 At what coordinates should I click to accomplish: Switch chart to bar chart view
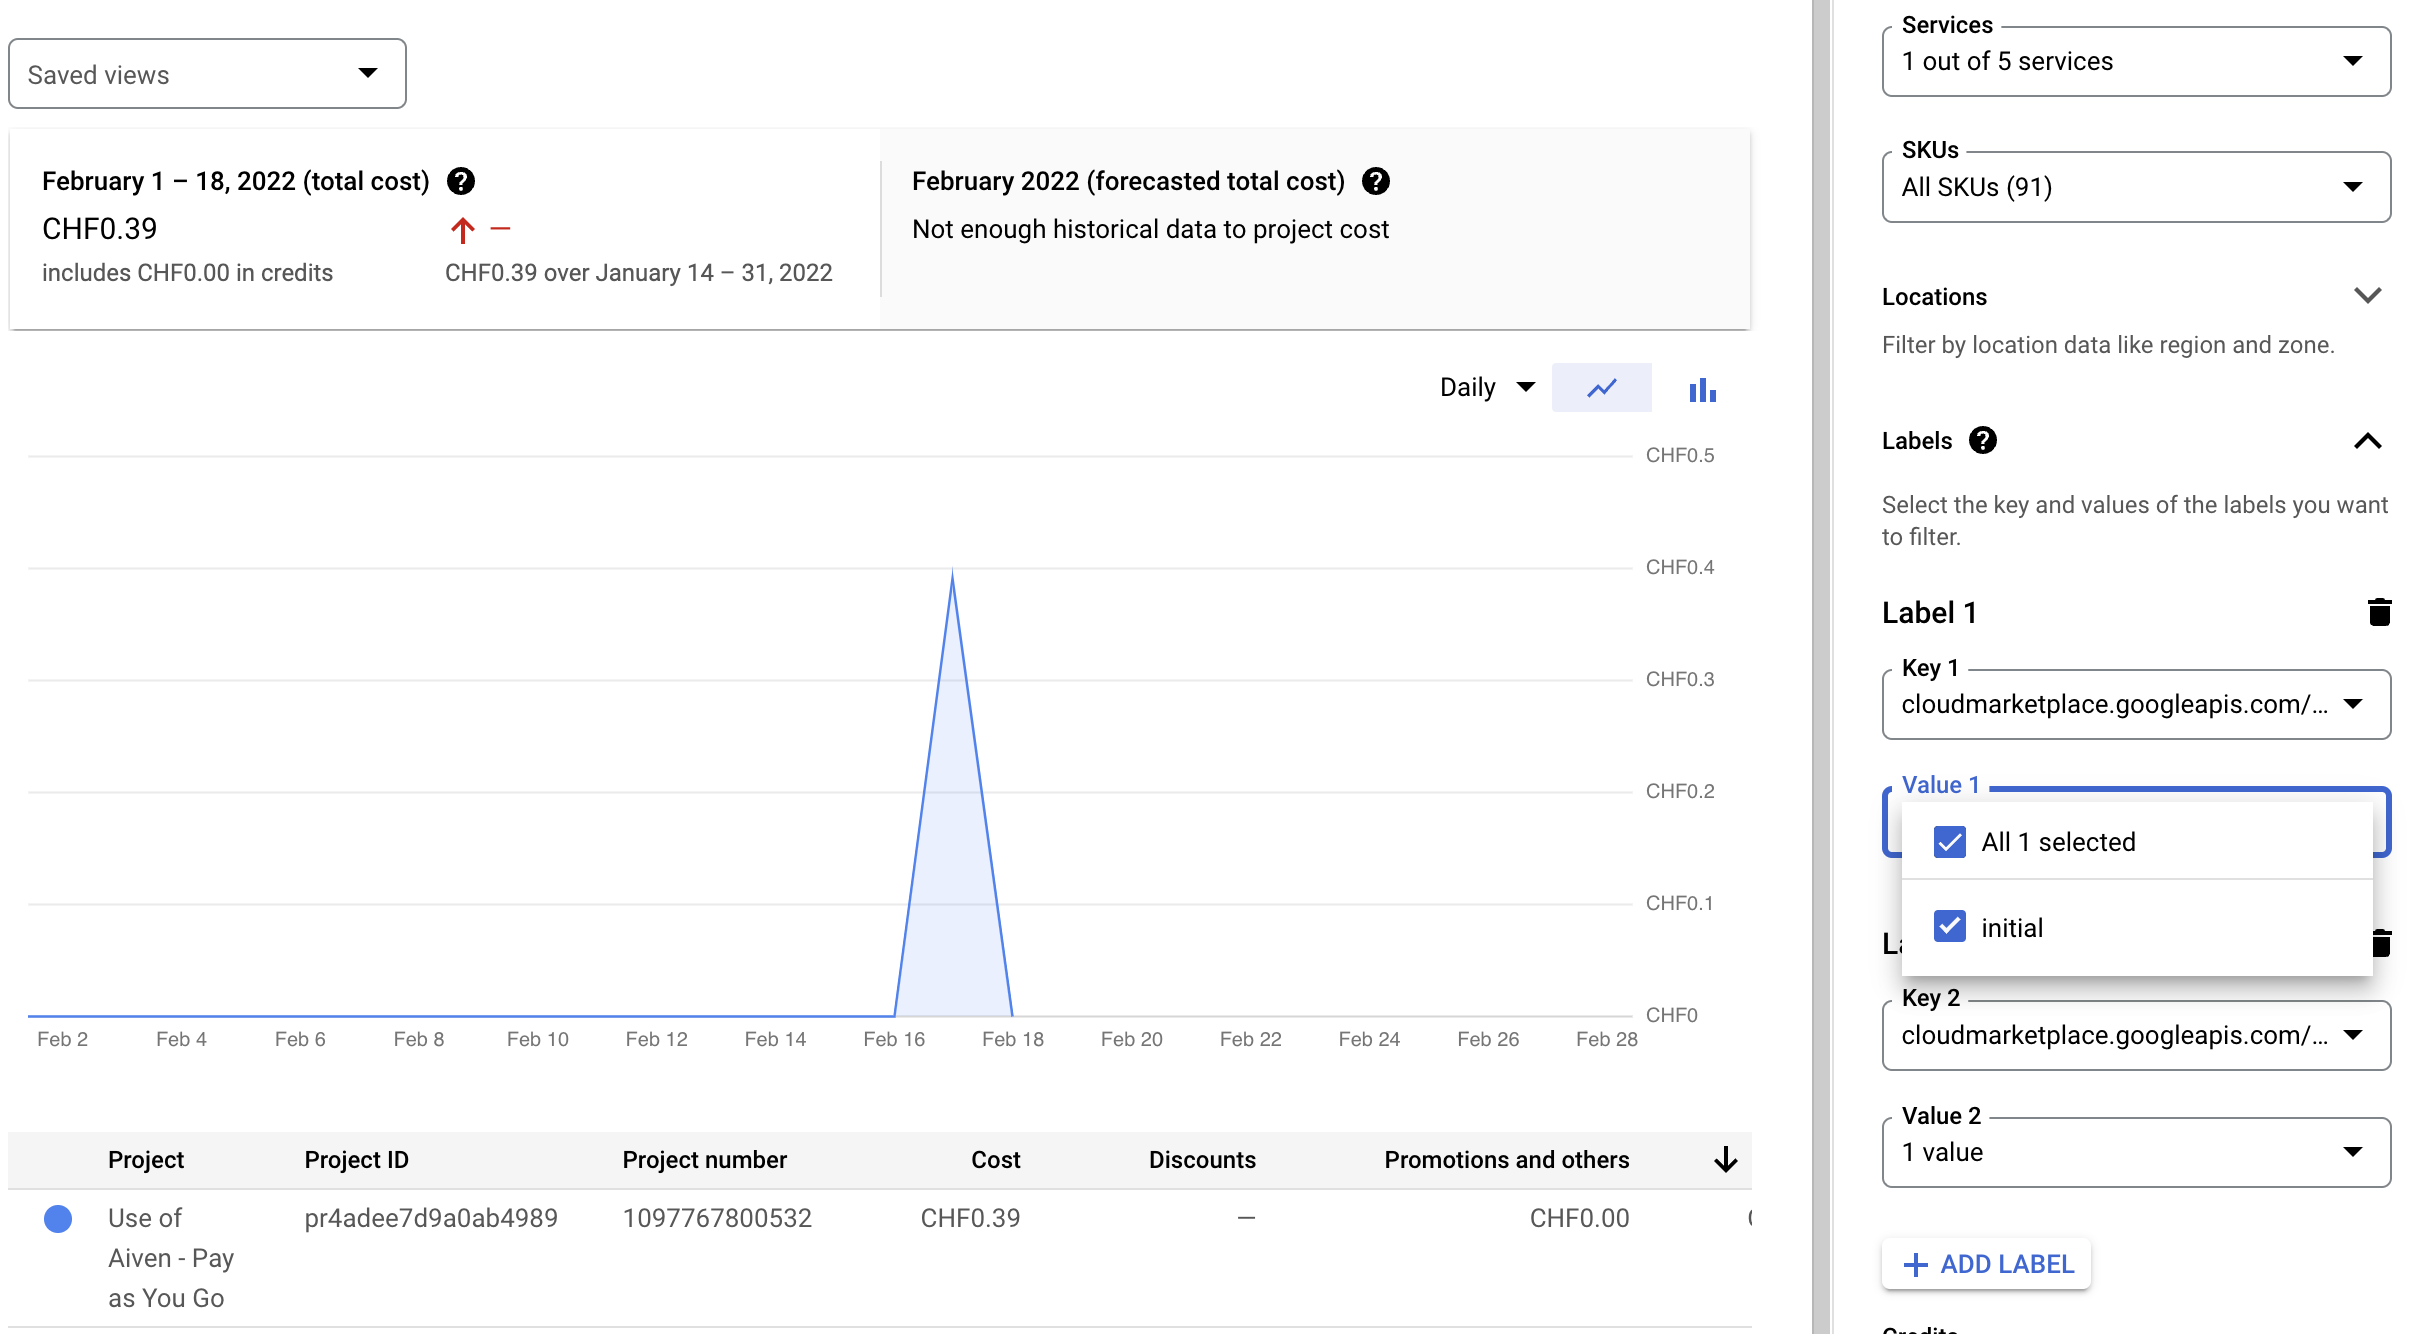1702,389
